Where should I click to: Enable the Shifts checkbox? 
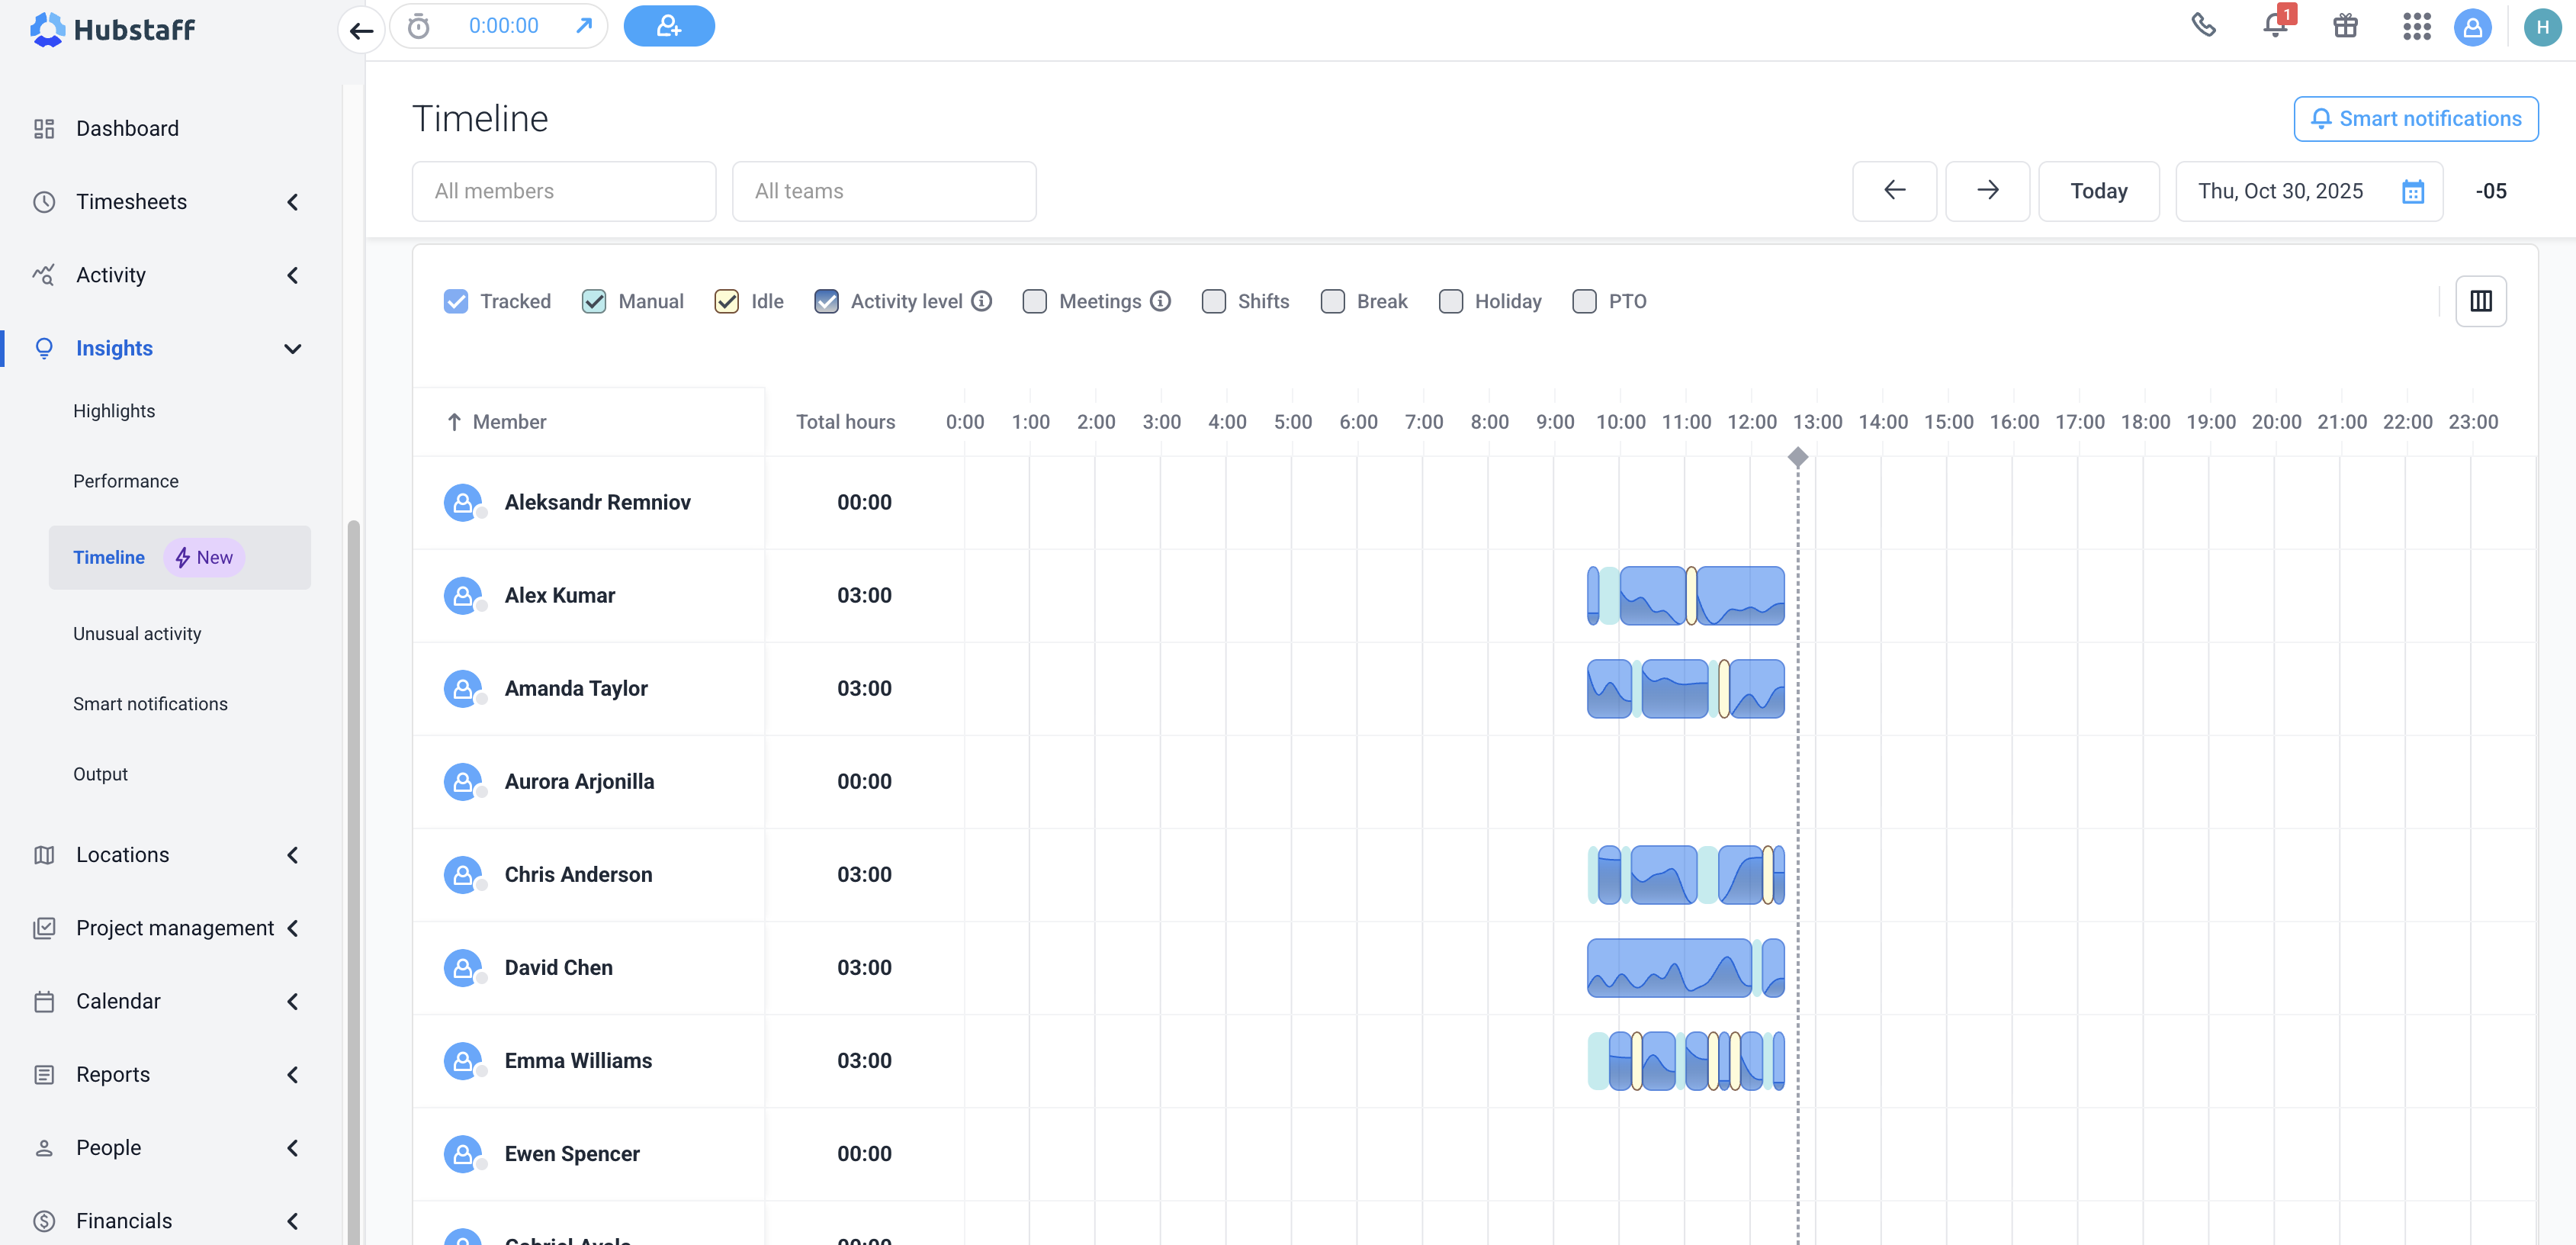pos(1214,301)
